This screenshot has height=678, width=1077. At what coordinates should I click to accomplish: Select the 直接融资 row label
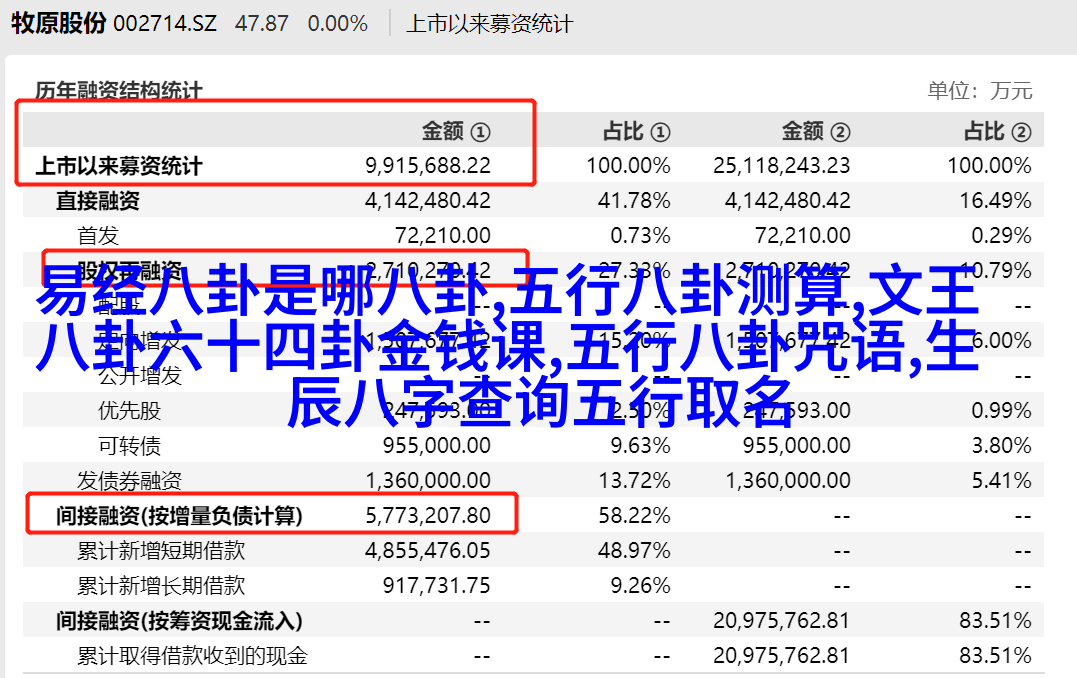[x=98, y=201]
